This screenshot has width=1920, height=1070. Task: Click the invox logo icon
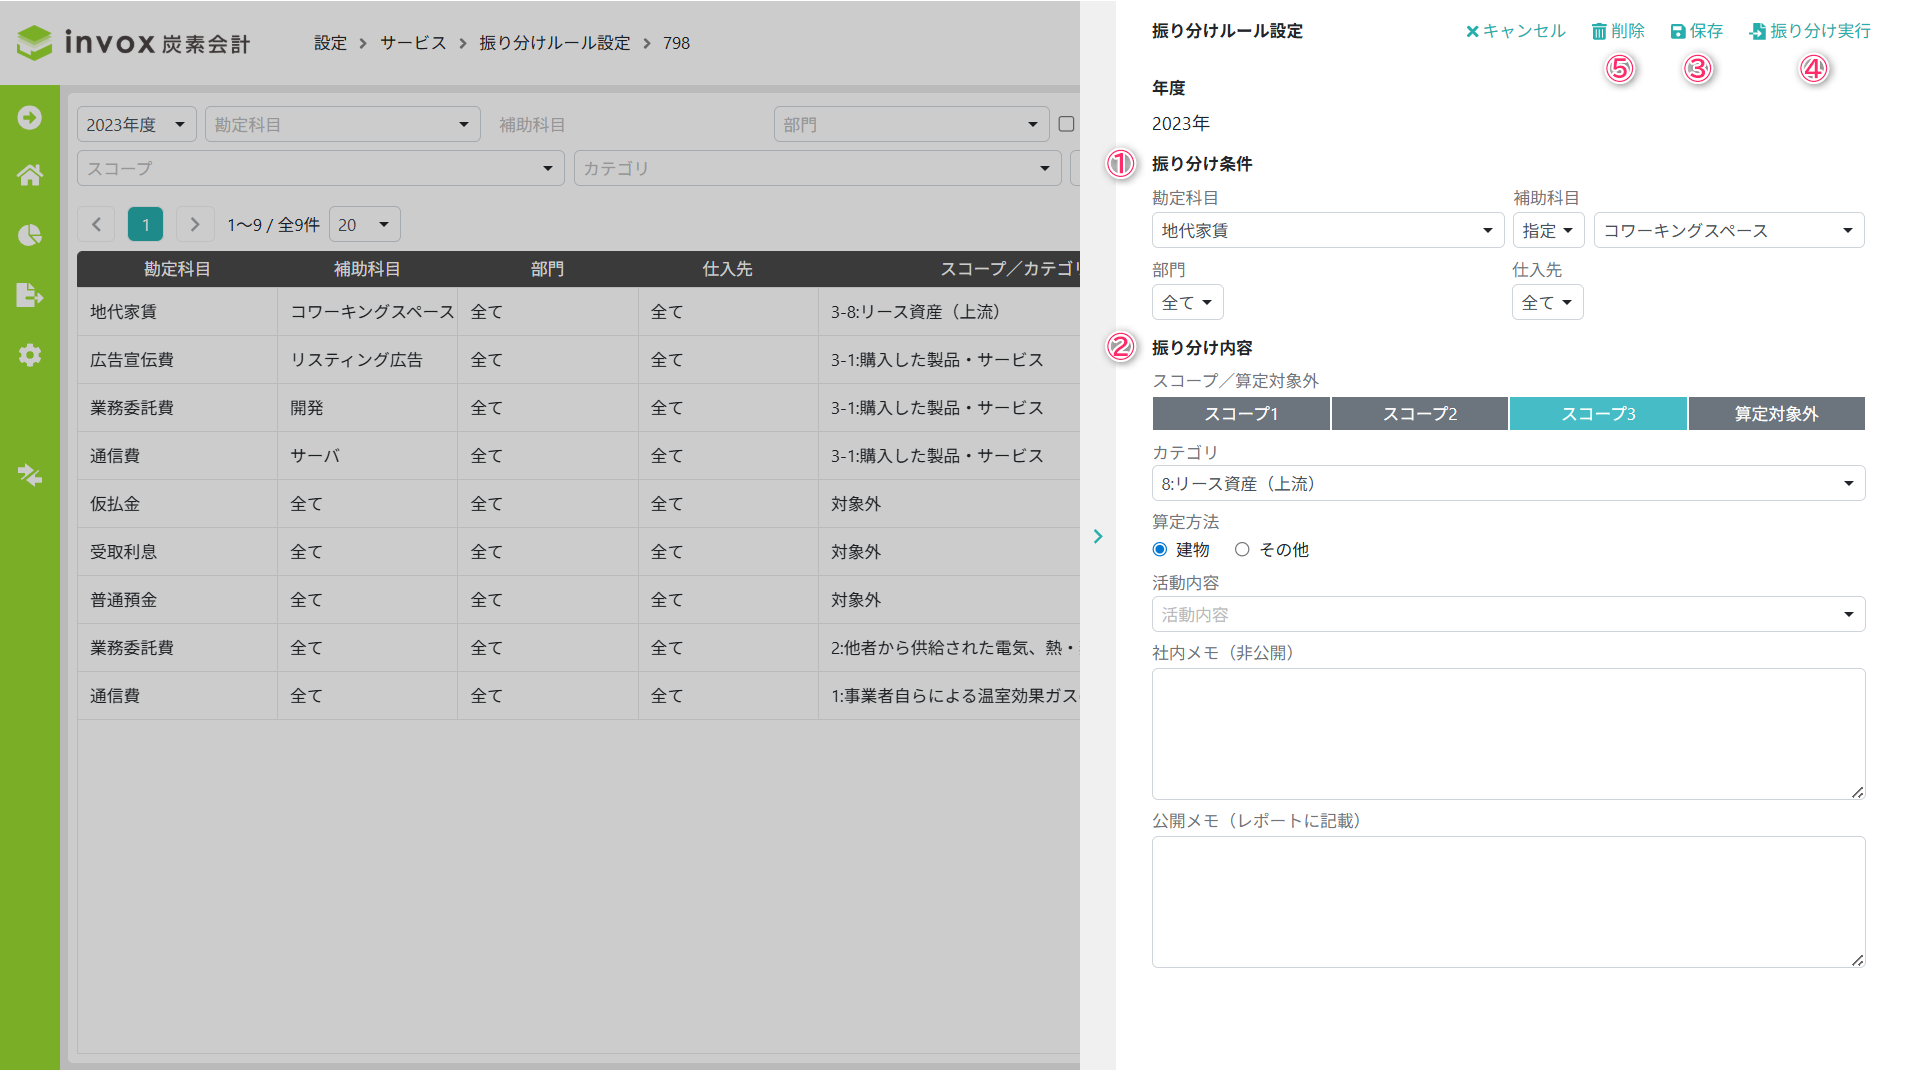click(35, 42)
